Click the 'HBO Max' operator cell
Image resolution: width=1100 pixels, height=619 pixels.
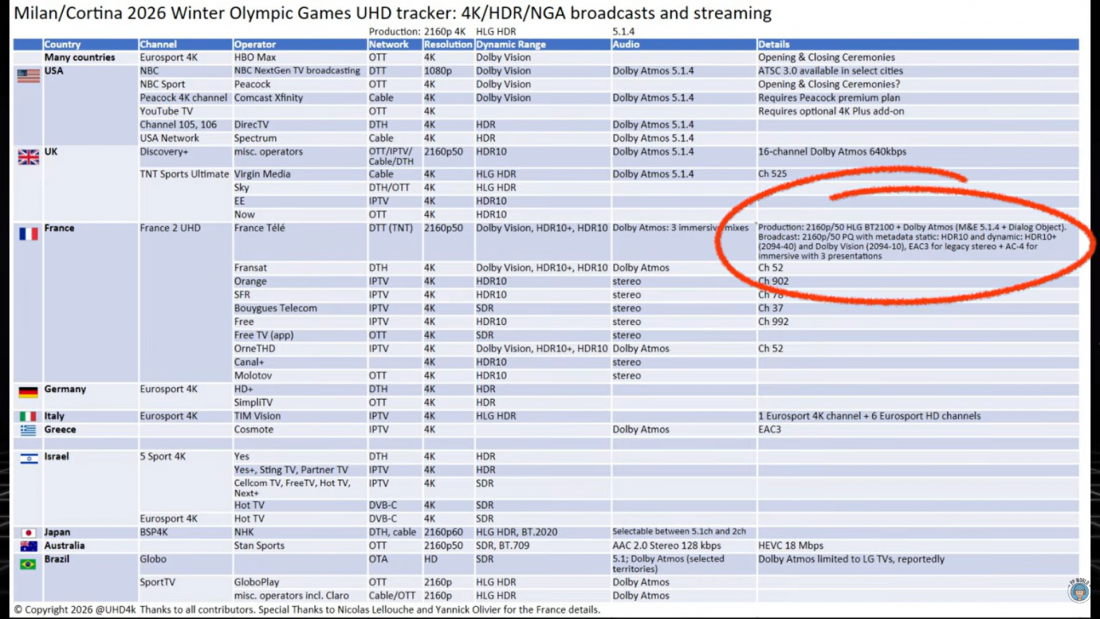255,58
